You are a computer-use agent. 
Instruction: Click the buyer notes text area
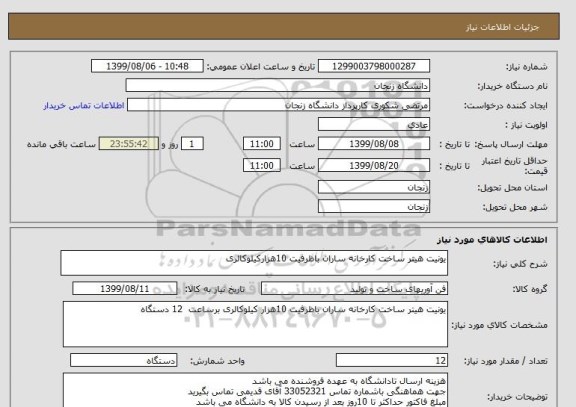[x=255, y=390]
